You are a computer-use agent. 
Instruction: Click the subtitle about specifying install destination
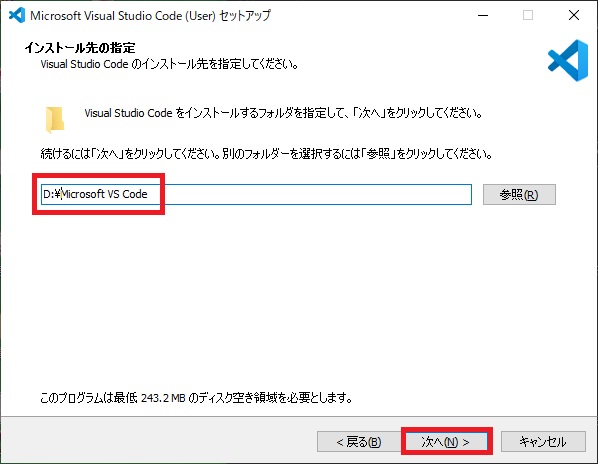coord(169,64)
